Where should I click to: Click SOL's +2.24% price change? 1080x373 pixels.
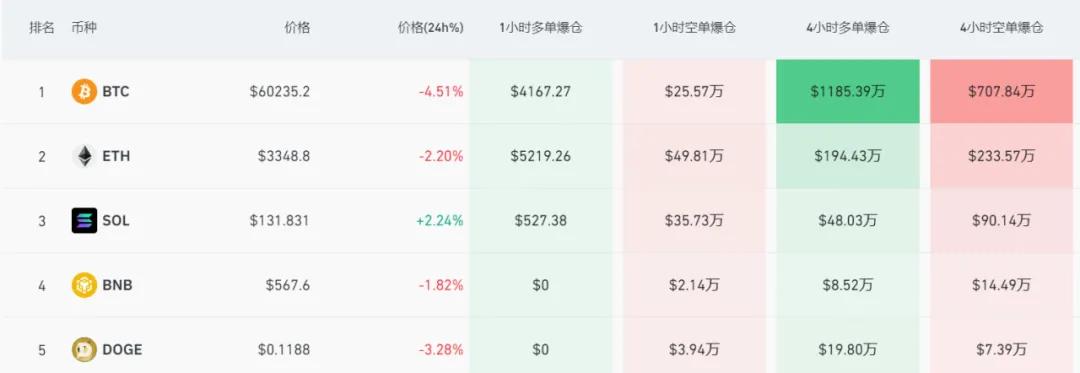439,221
